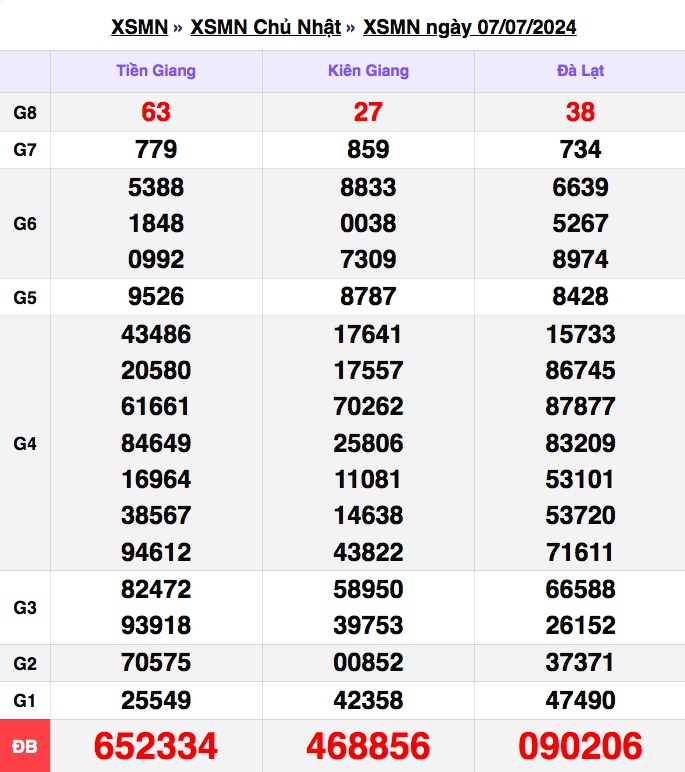Select G6 number 1848
Viewport: 685px width, 772px height.
[156, 224]
